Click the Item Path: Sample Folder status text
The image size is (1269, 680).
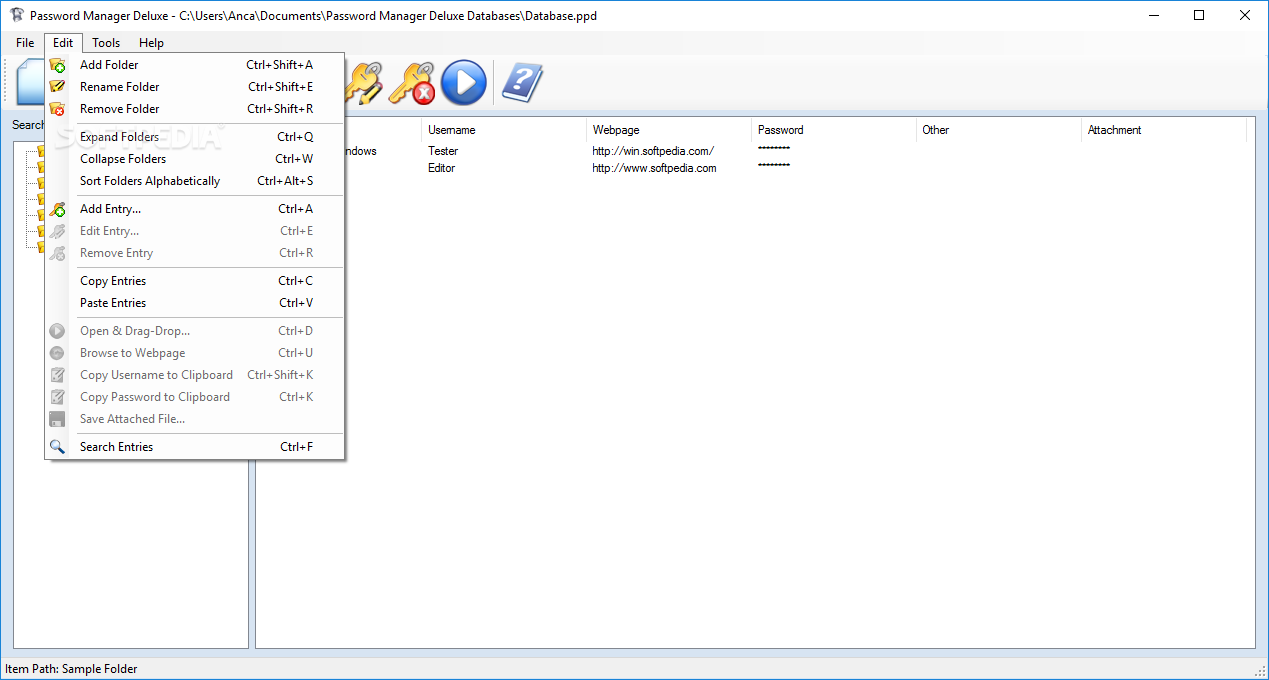[71, 669]
